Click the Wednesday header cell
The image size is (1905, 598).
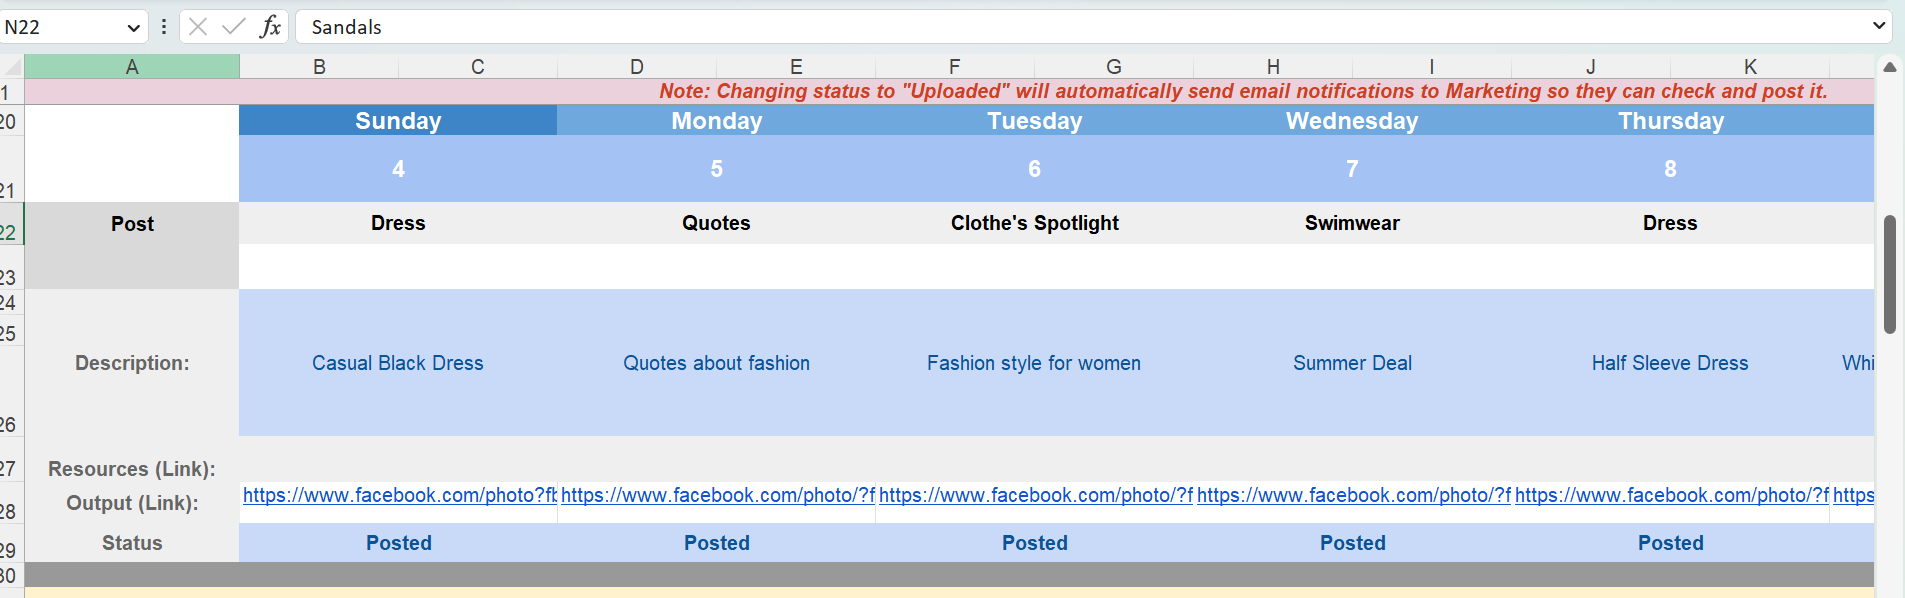point(1352,121)
